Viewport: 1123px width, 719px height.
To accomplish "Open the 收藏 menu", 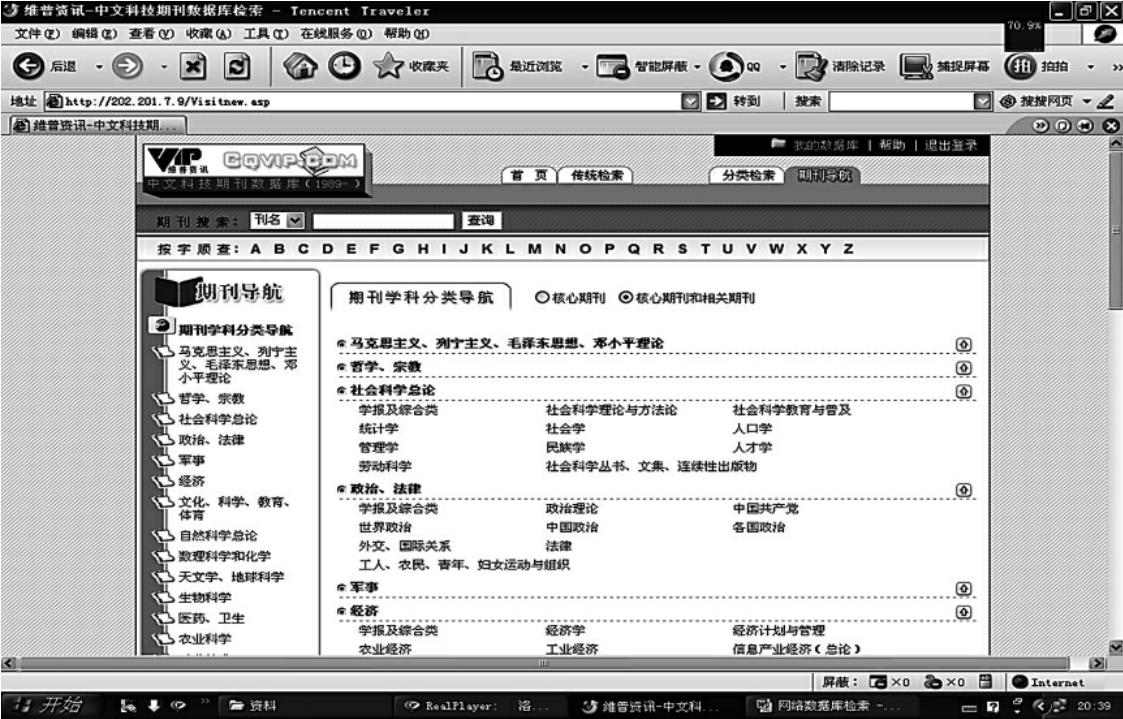I will point(208,34).
